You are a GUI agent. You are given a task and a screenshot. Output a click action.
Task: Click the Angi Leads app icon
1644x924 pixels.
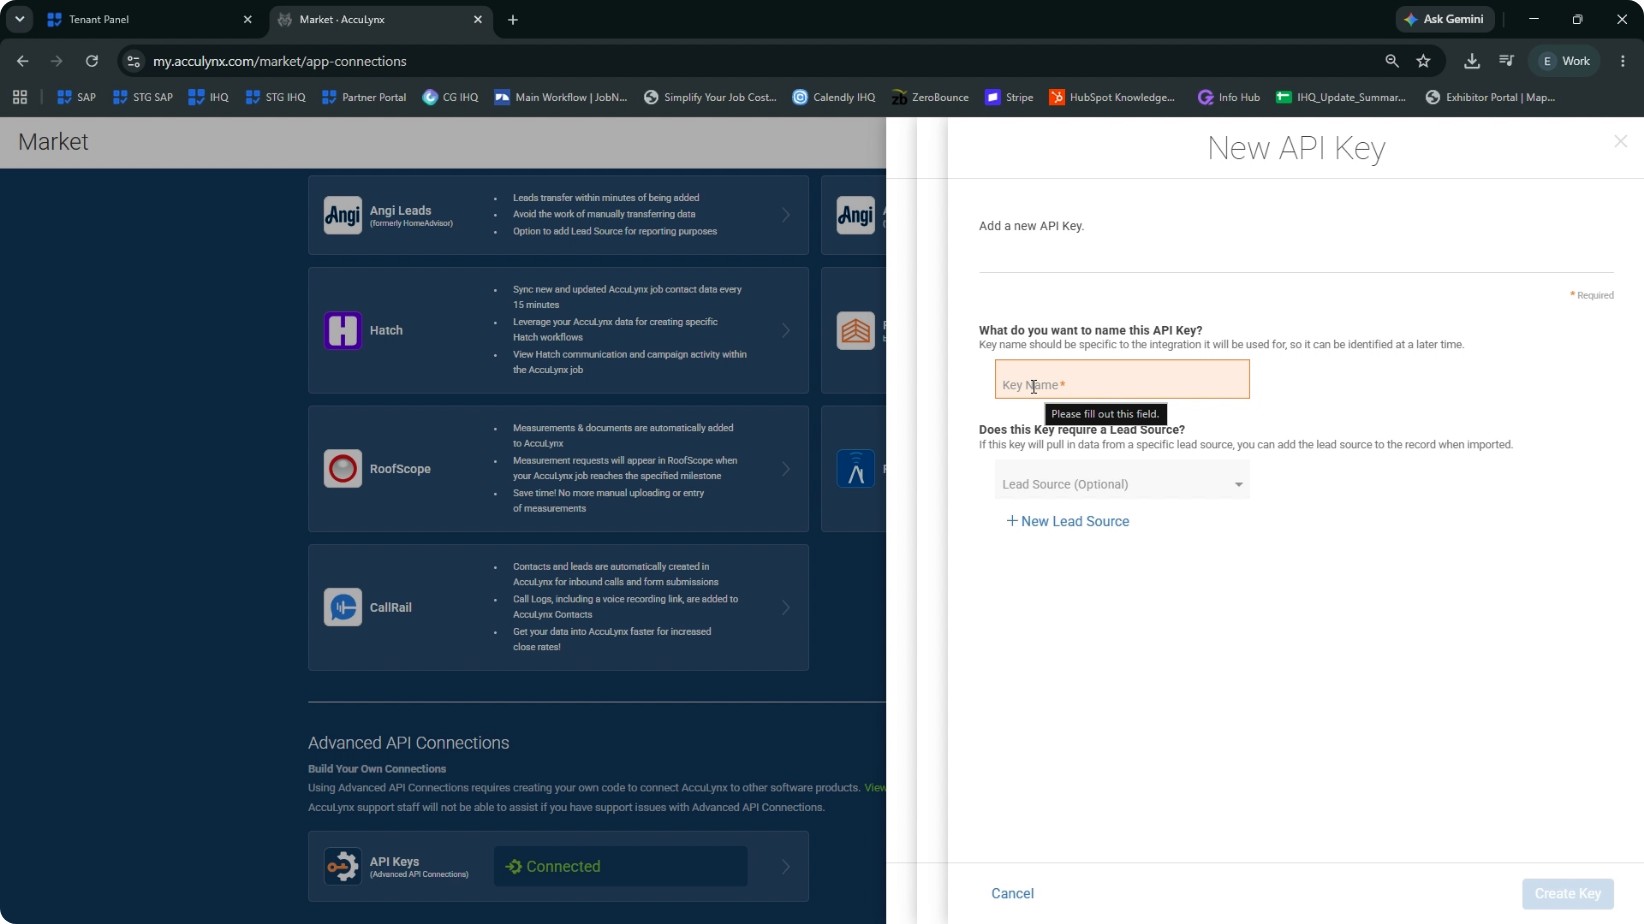(x=342, y=215)
